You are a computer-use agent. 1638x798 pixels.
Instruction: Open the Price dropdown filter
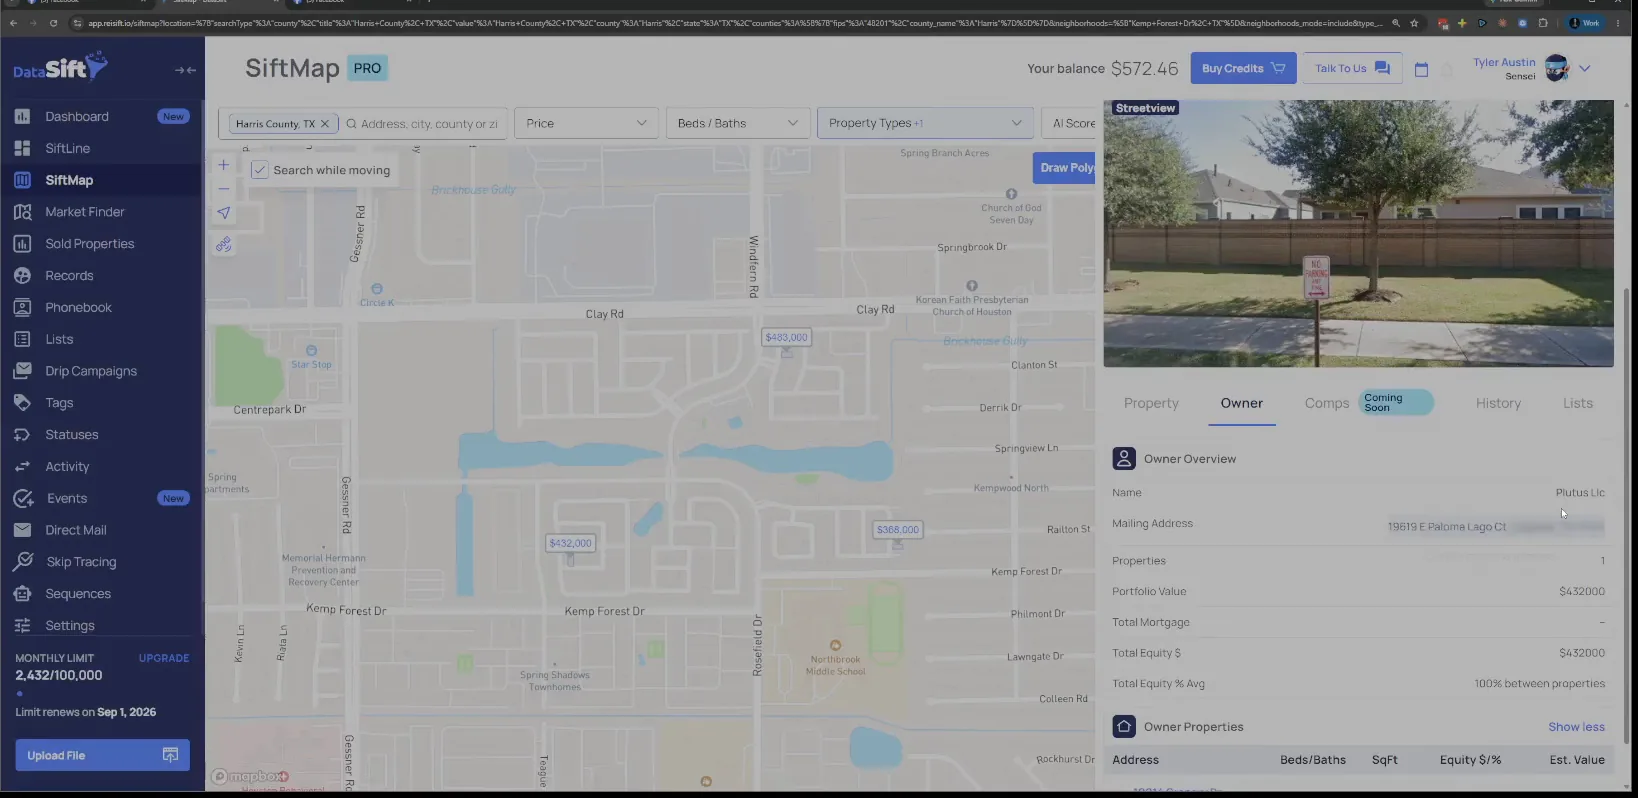pos(586,123)
